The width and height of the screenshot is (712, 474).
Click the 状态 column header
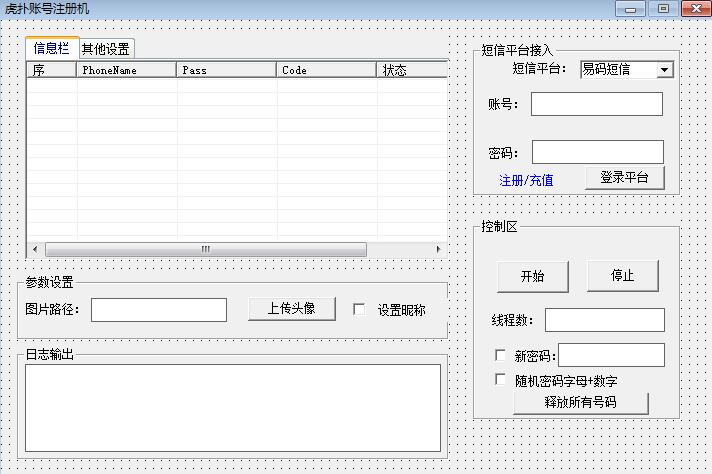click(x=412, y=70)
